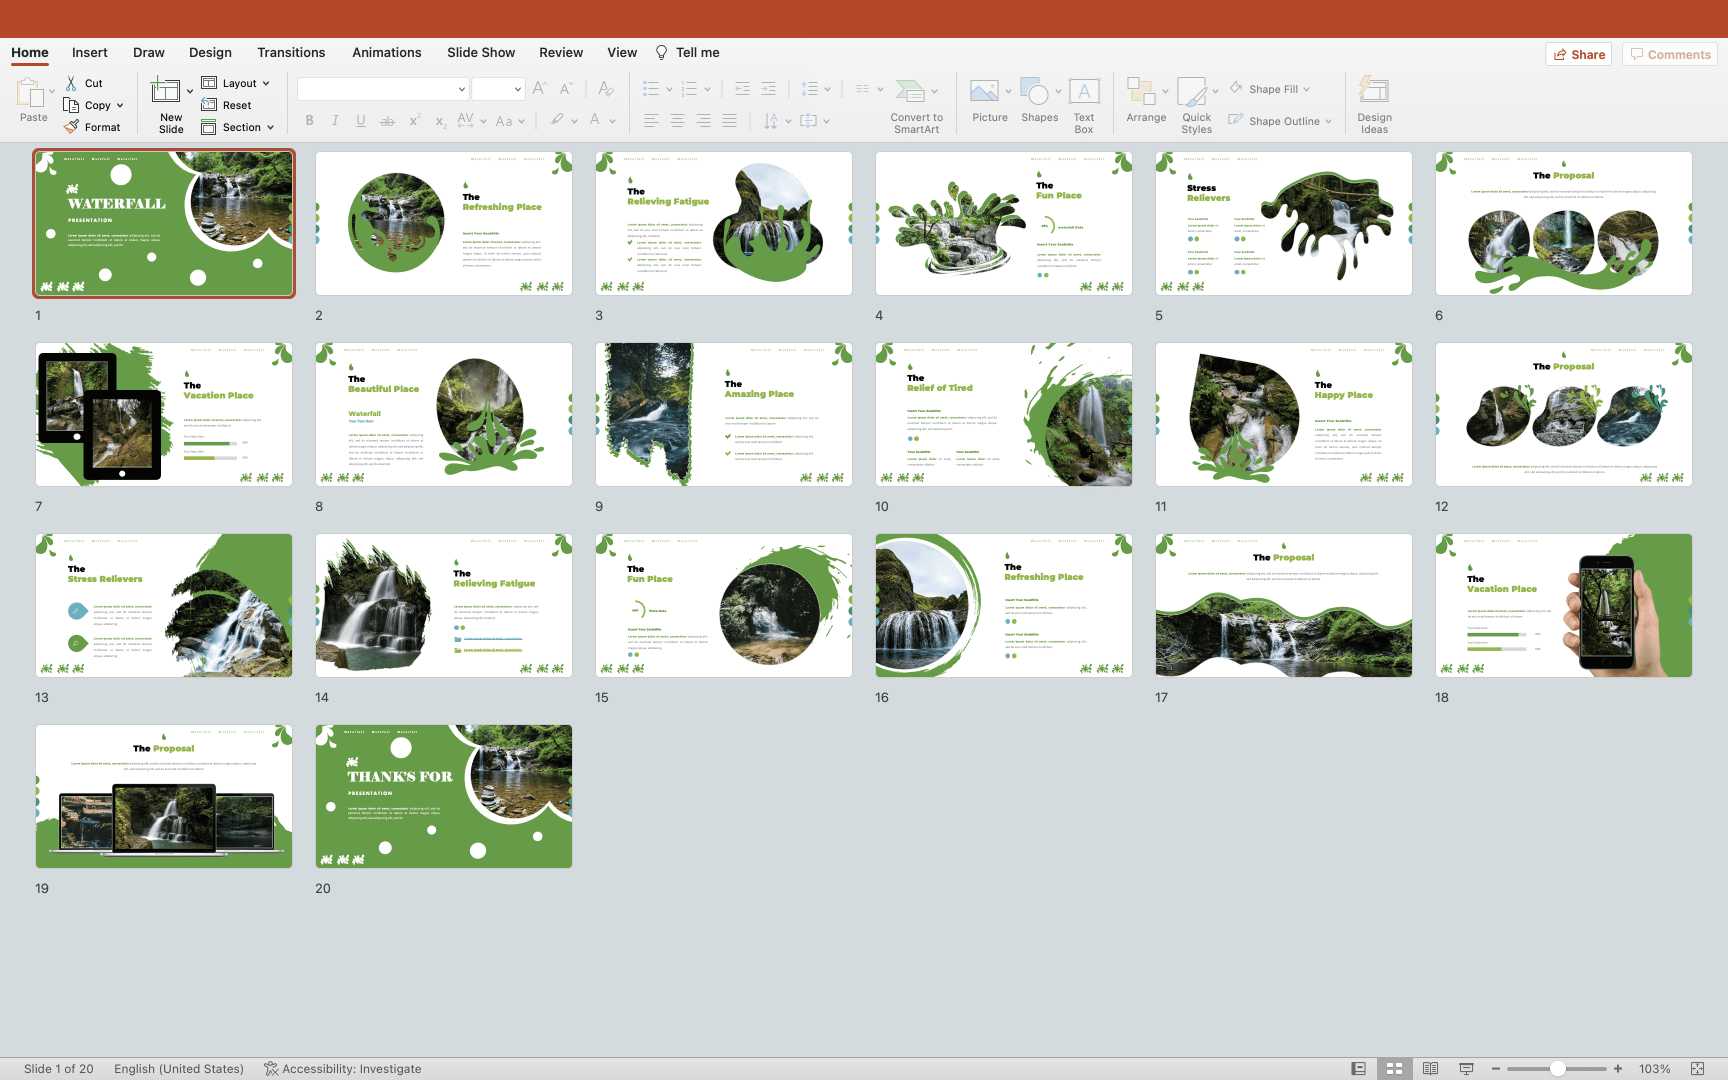Open Design Ideas pane
Screen dimensions: 1728x1080
click(1374, 93)
